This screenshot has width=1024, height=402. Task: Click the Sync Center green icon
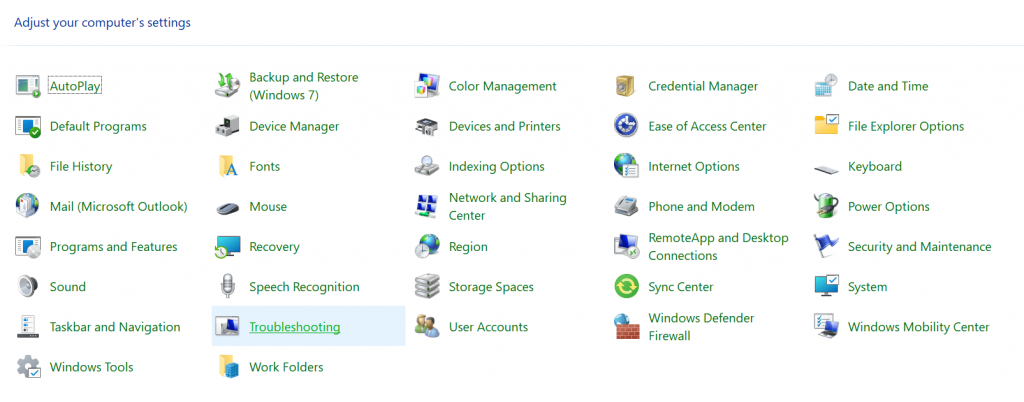pos(627,287)
